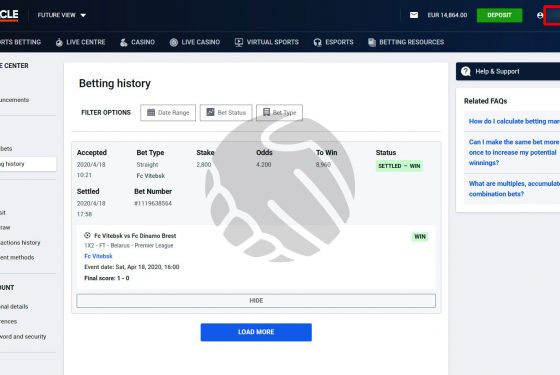Click the Final score 1 - 0 text

click(x=107, y=278)
